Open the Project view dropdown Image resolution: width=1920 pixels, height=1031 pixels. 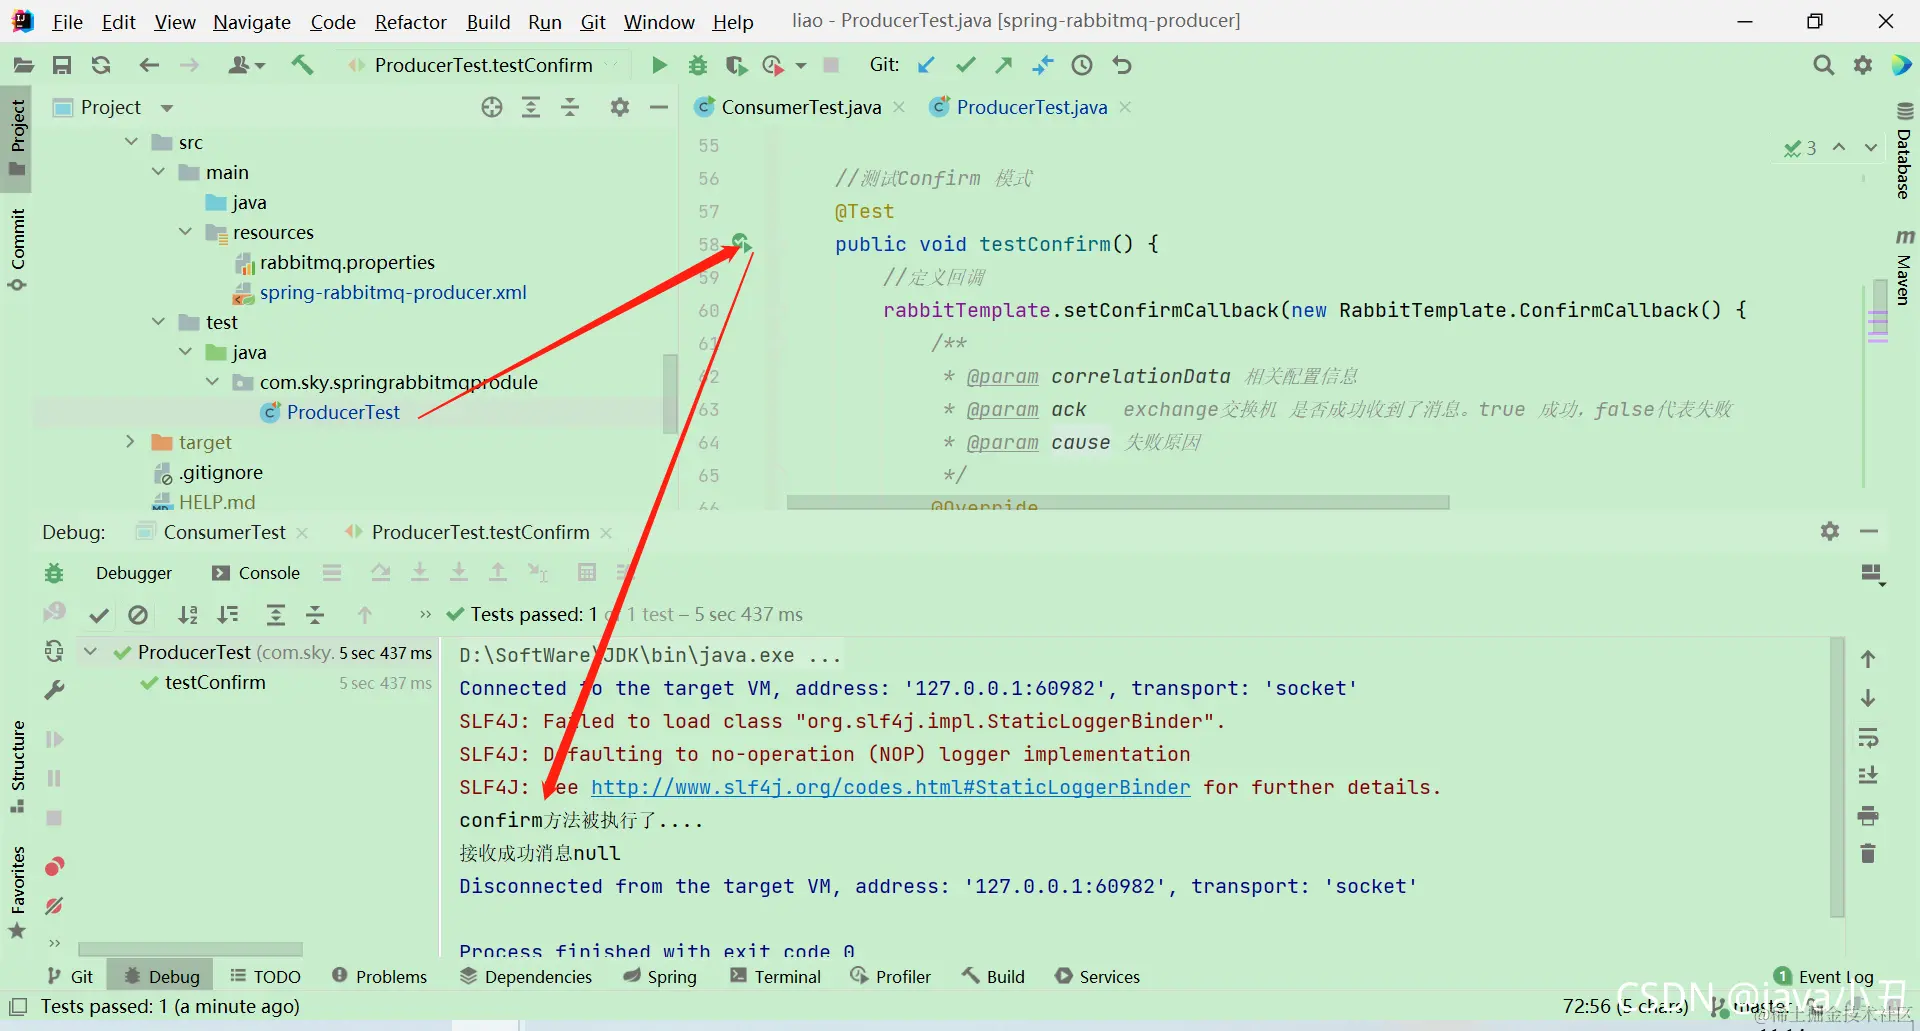click(167, 108)
